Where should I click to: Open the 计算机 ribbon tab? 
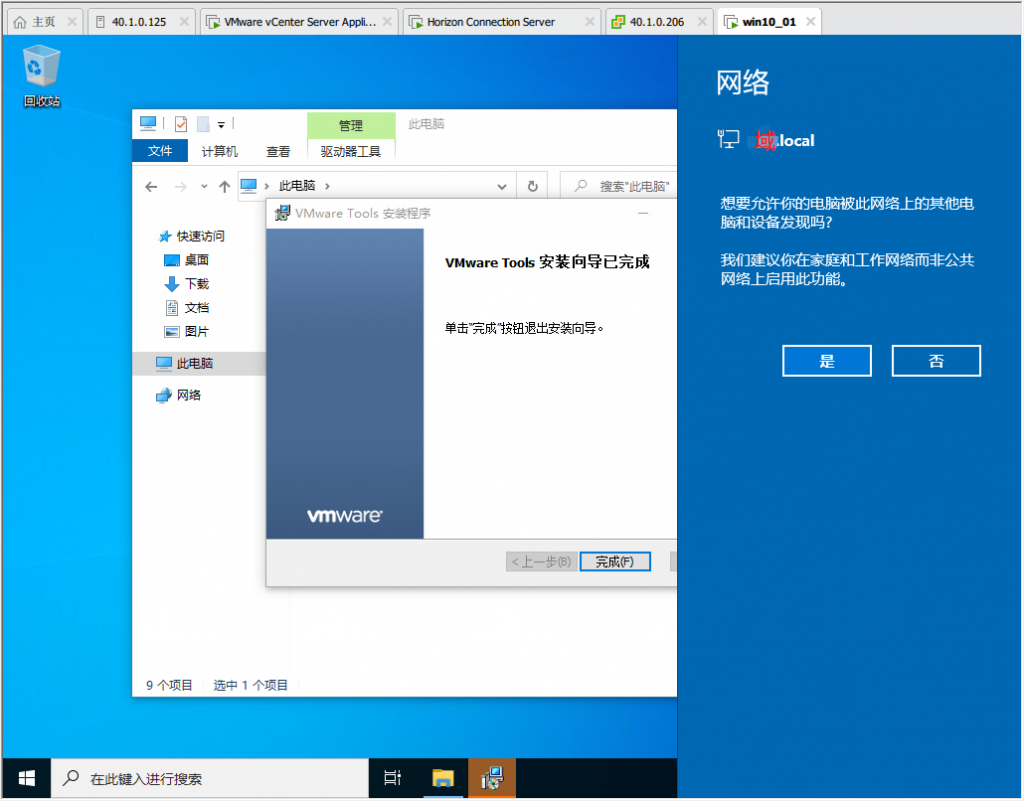[x=219, y=151]
